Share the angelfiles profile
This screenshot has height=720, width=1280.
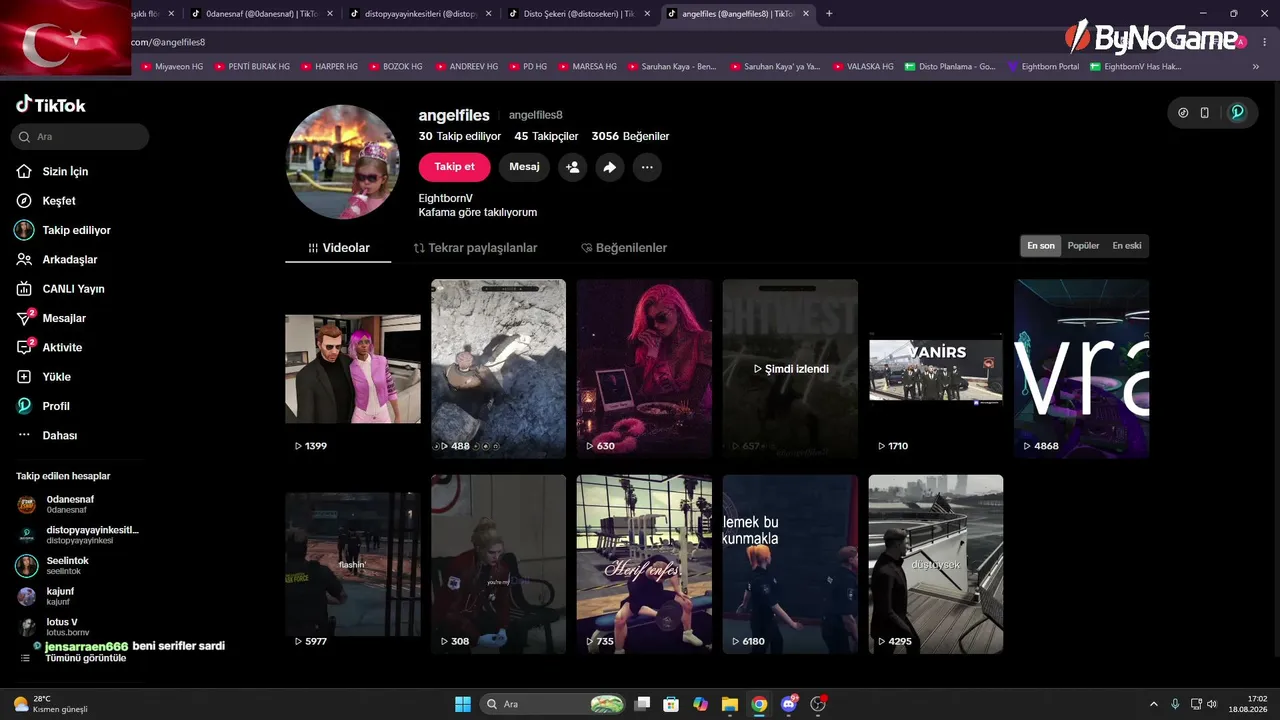(x=610, y=167)
